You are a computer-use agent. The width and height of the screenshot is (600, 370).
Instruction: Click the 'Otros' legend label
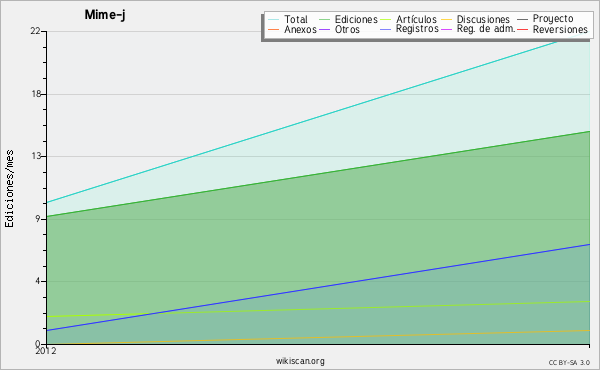347,29
